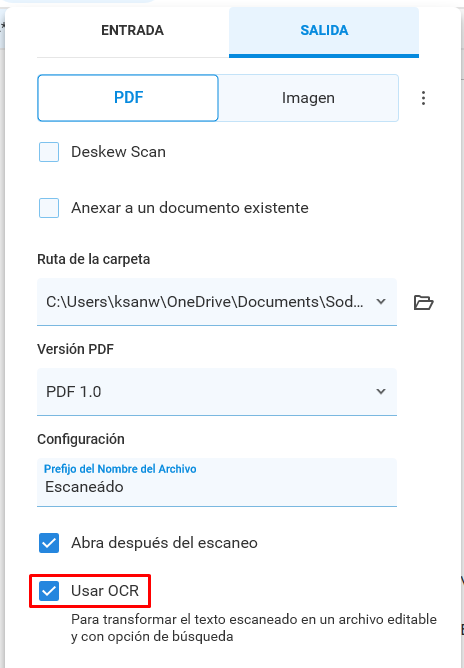This screenshot has height=668, width=464.
Task: Choose PDF output format
Action: 128,98
